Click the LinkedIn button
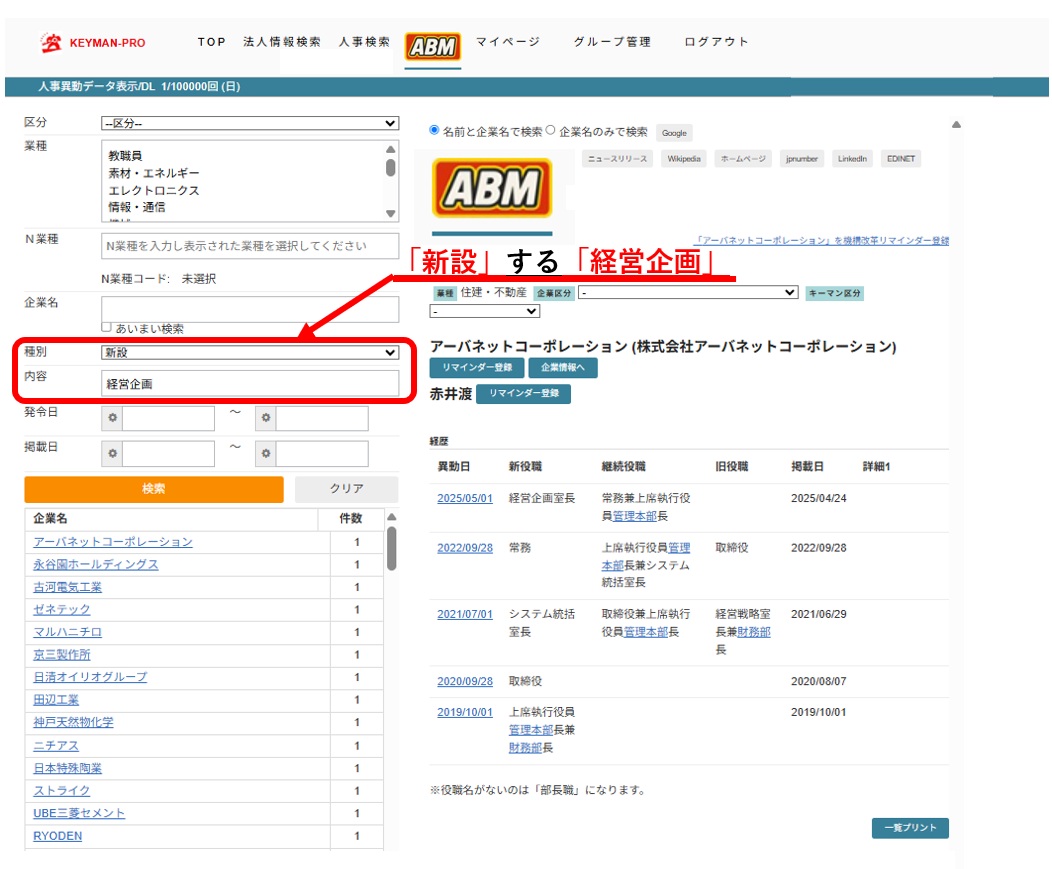Screen dimensions: 1052x869 point(852,159)
